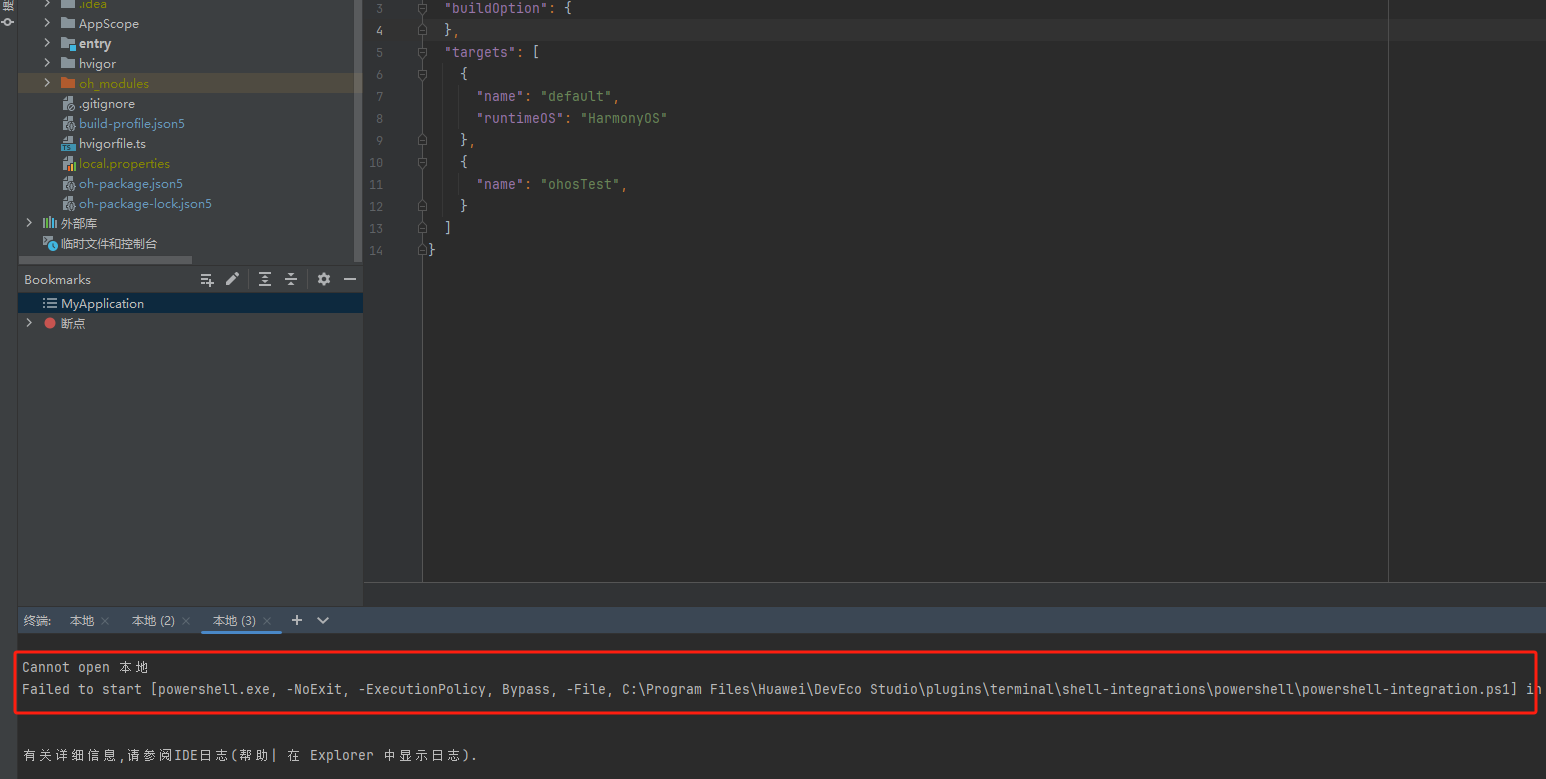
Task: Click the .gitignore file icon
Action: [x=68, y=104]
